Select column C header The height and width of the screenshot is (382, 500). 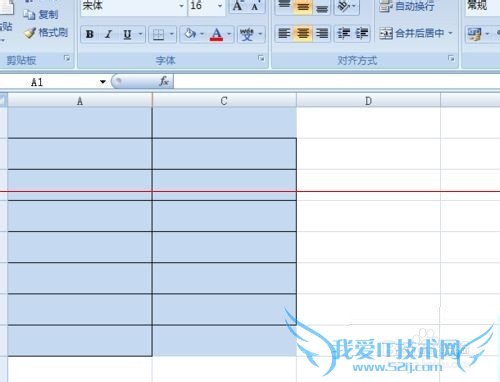(x=224, y=101)
